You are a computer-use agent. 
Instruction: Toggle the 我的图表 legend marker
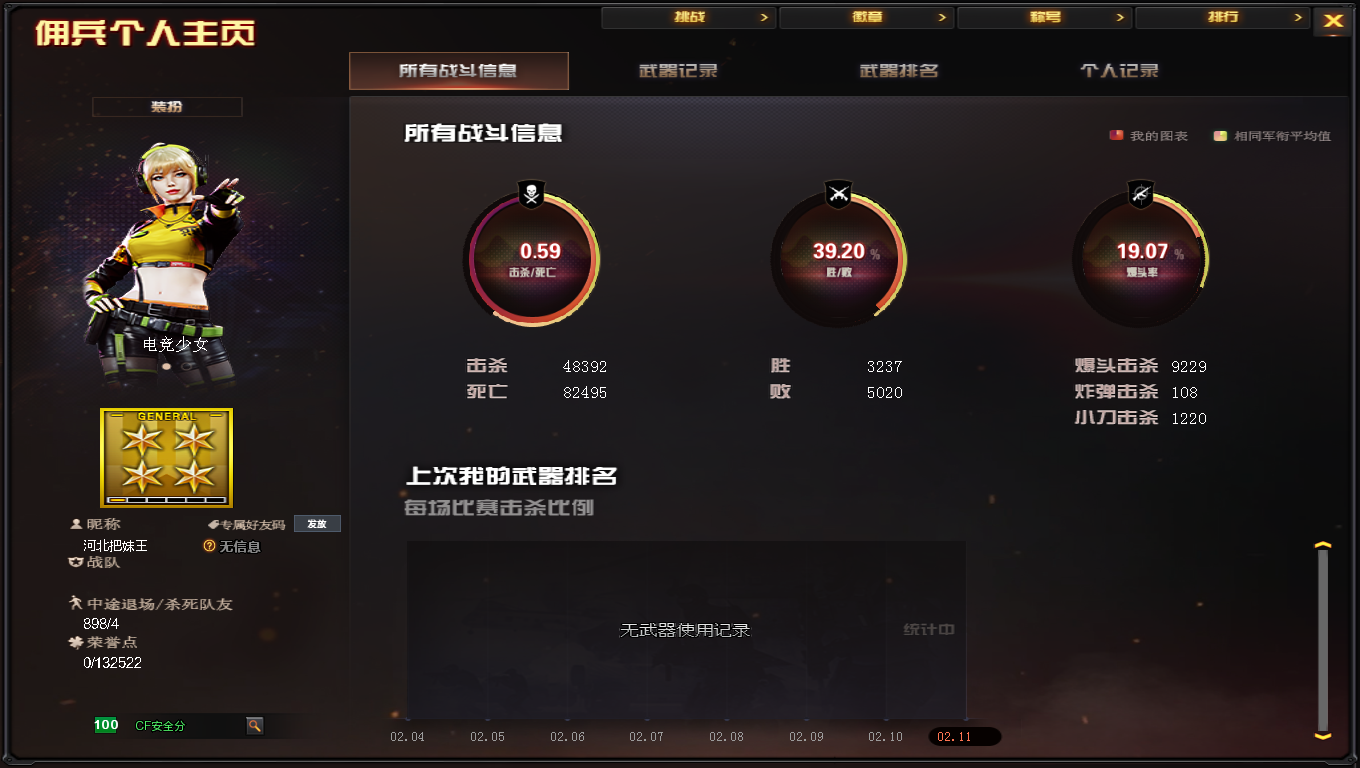1116,135
